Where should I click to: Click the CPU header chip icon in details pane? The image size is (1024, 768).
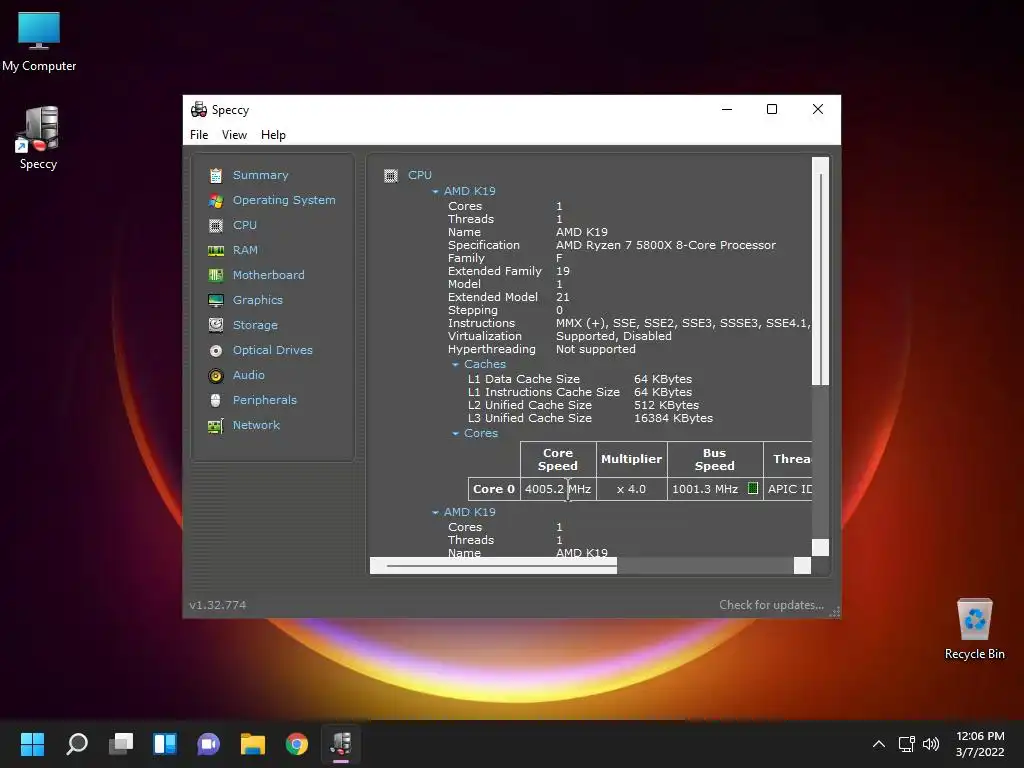pos(391,176)
